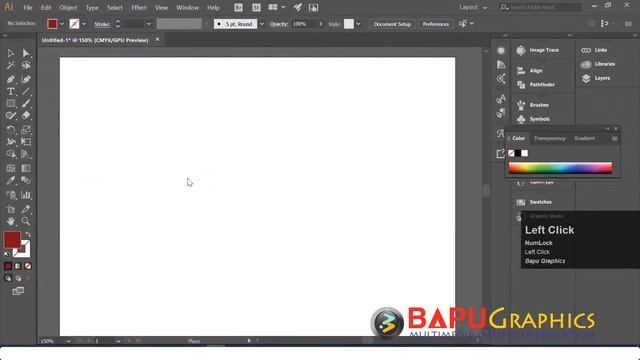Expand the Opacity slider arrow

[321, 24]
